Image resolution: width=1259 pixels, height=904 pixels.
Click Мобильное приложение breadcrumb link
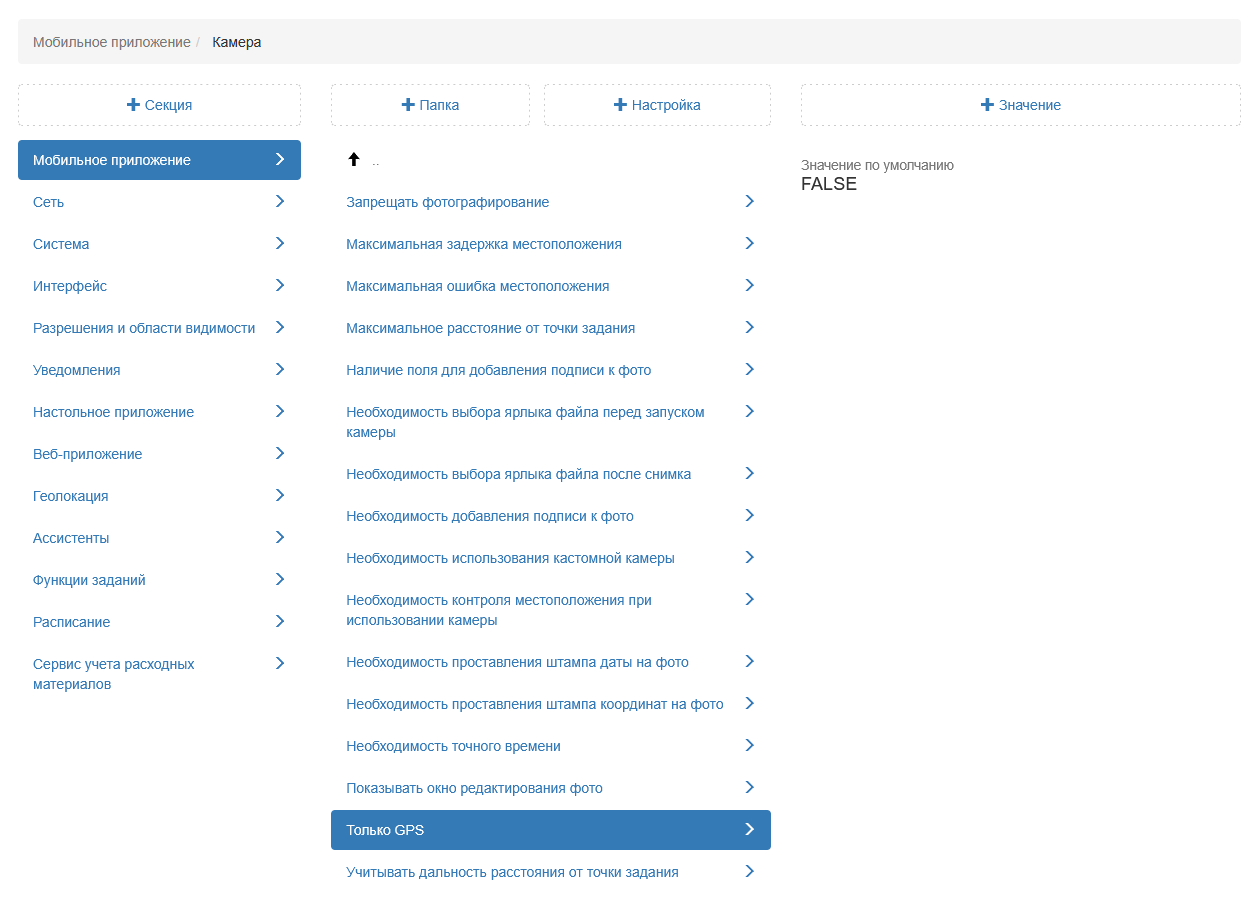pyautogui.click(x=111, y=42)
